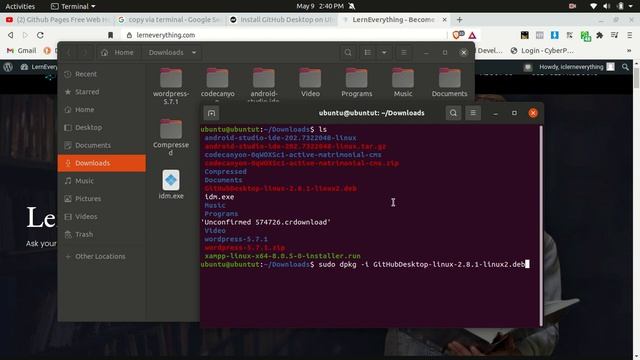The image size is (640, 360).
Task: Select the wordpress-5.7.1 folder
Action: tap(171, 86)
